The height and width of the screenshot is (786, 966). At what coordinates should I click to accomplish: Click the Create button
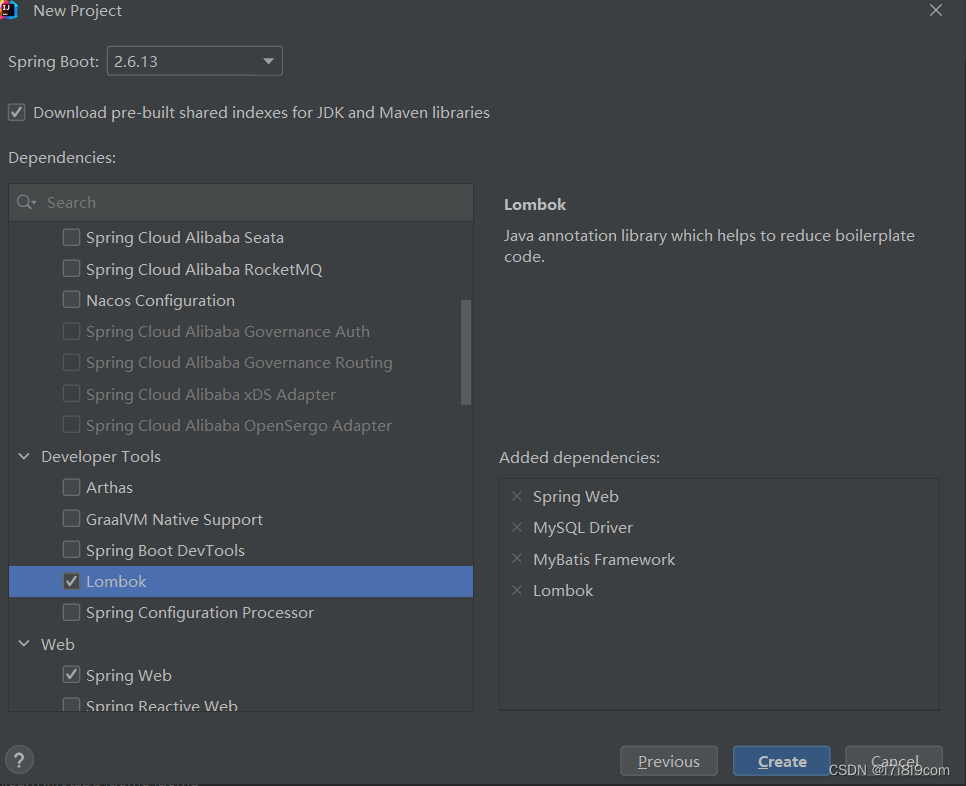coord(782,761)
